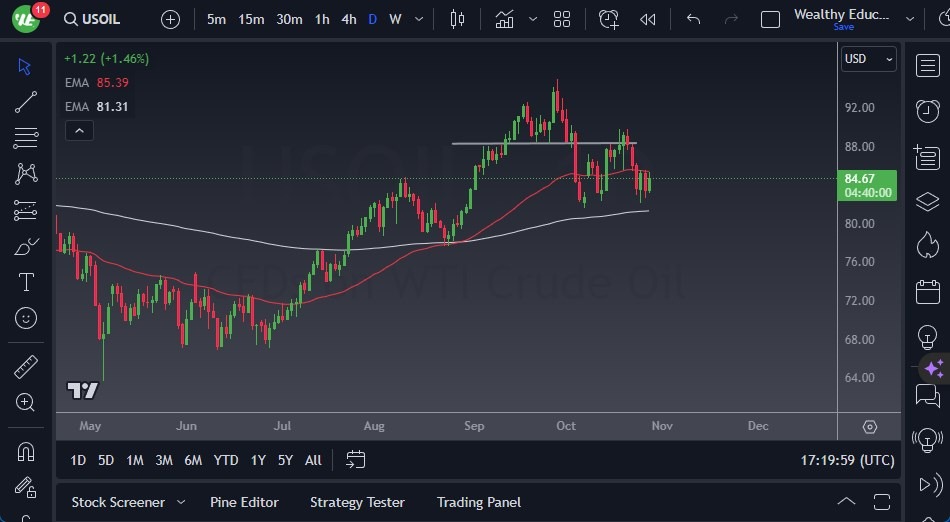
Task: Open the candlestick chart style selector
Action: (x=458, y=19)
